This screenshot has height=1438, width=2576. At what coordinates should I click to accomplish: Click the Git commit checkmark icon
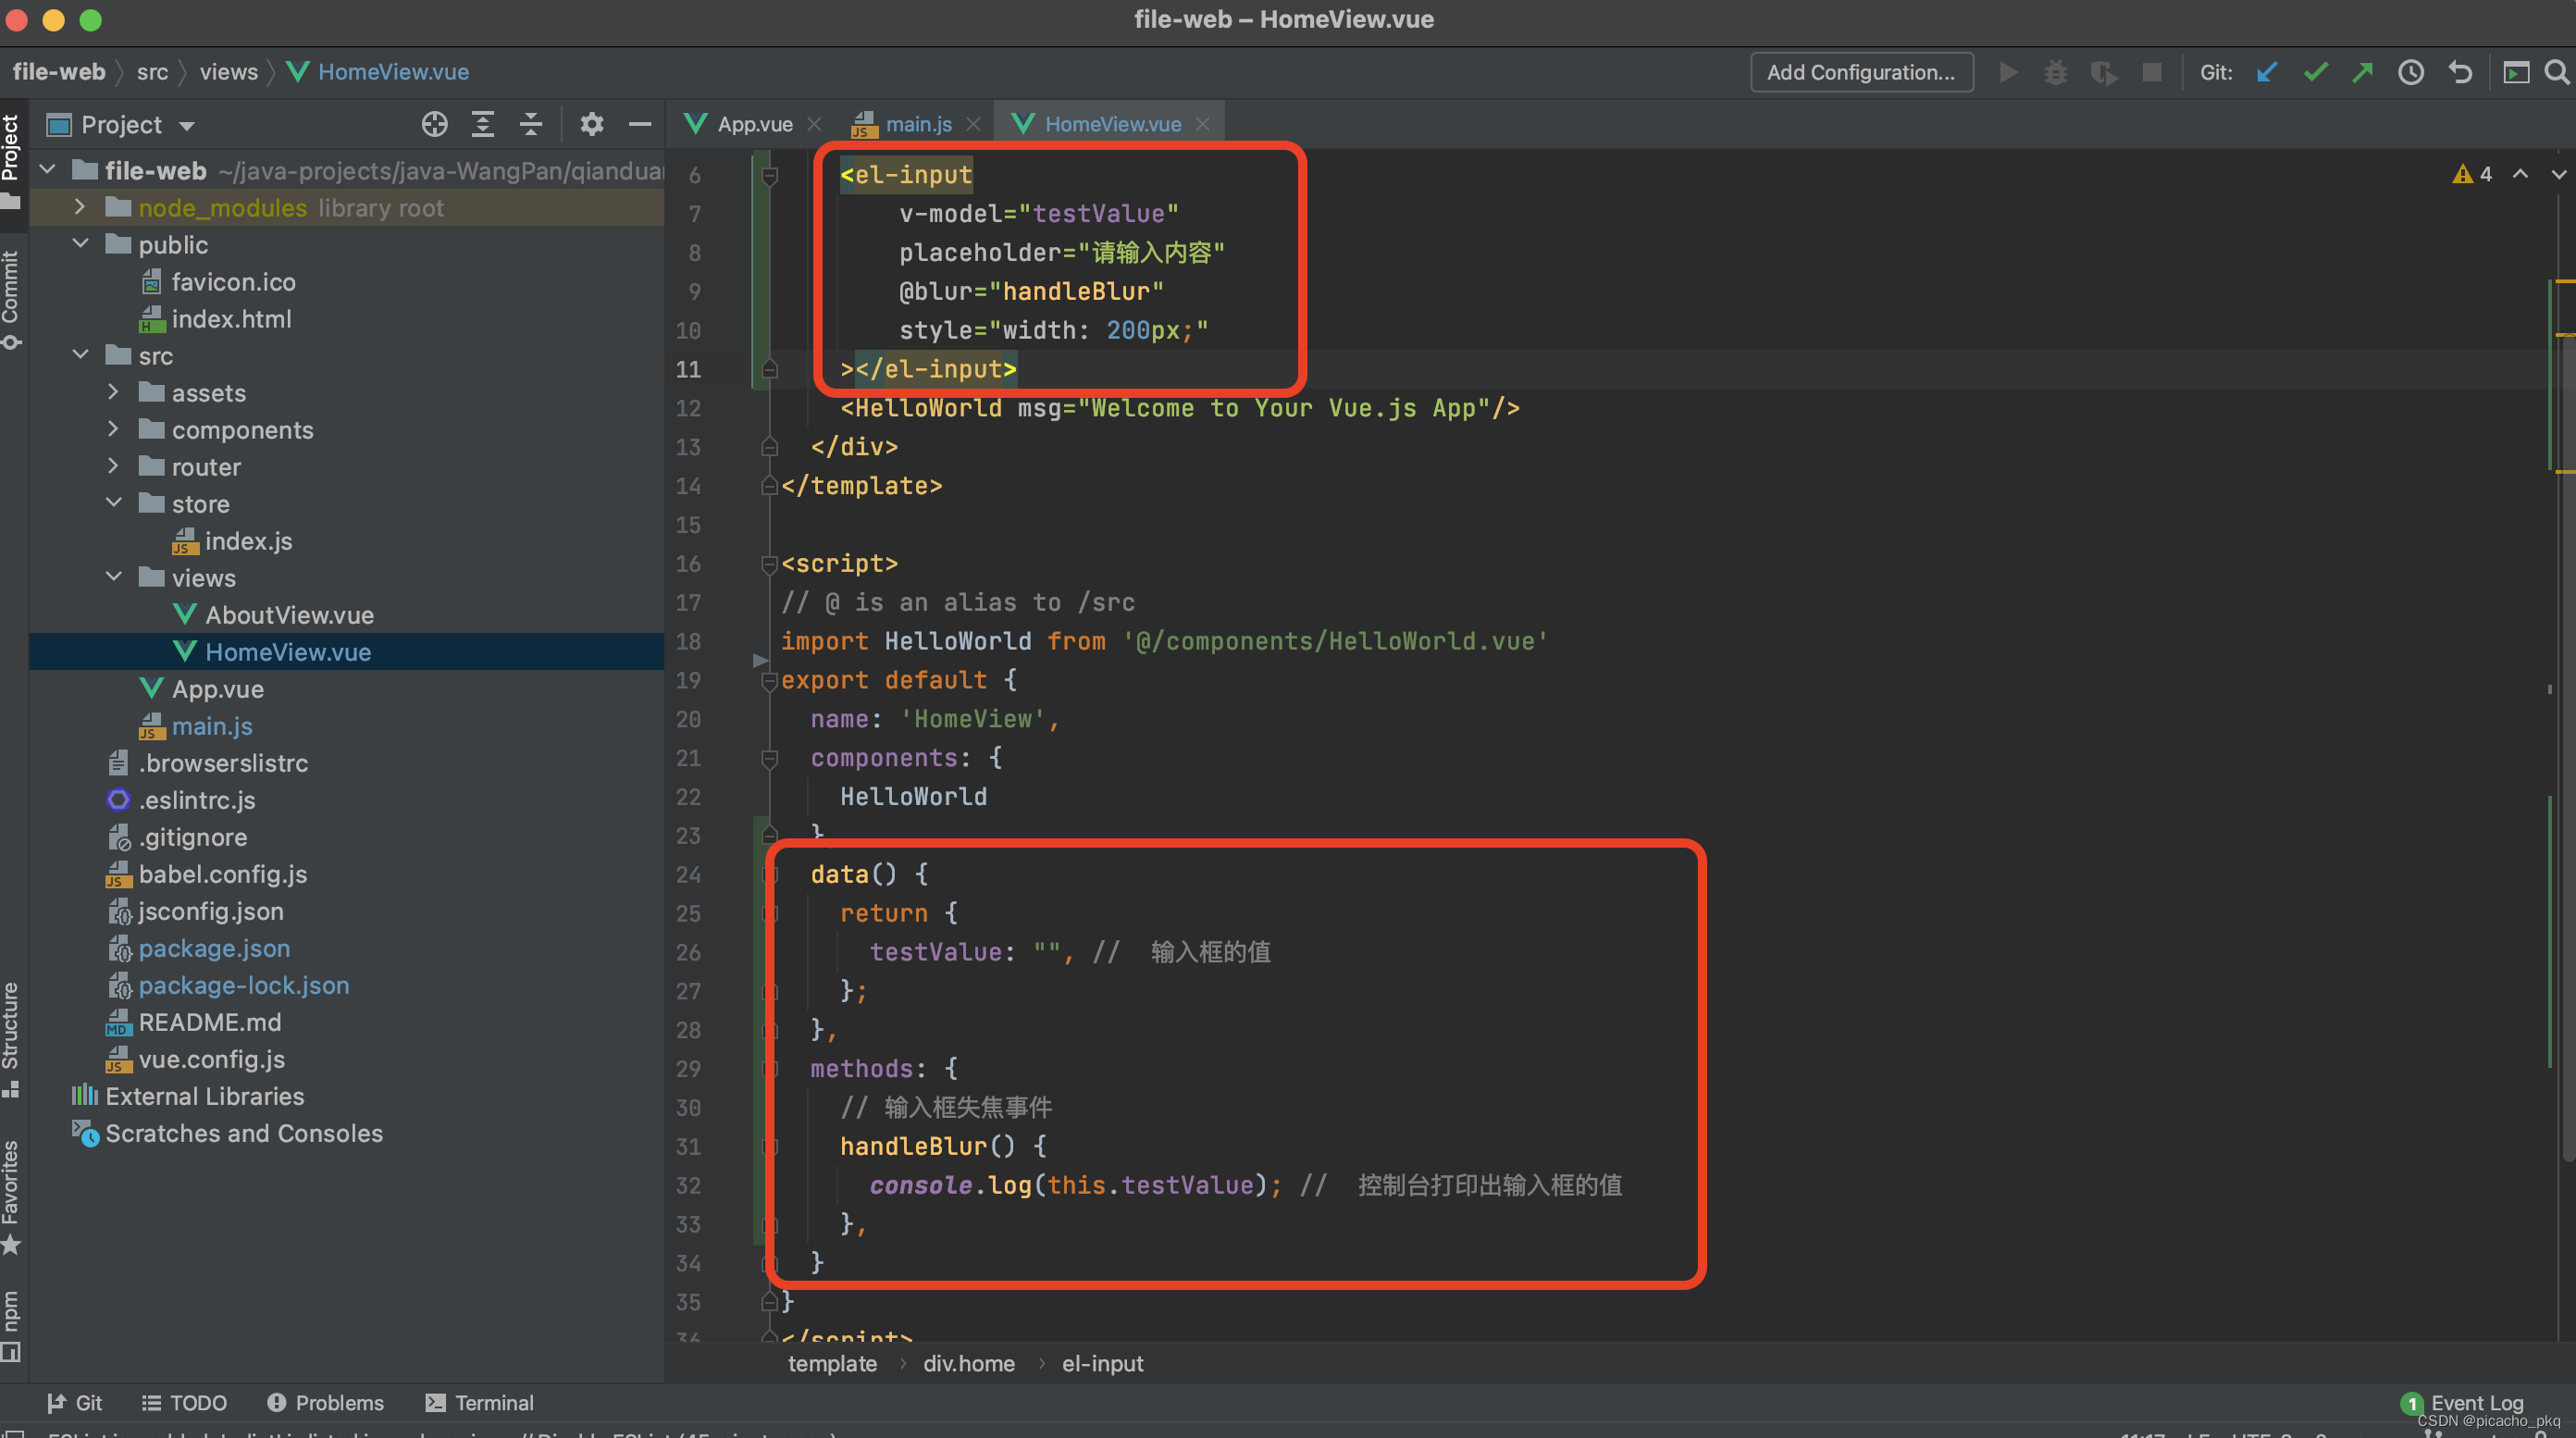tap(2315, 72)
